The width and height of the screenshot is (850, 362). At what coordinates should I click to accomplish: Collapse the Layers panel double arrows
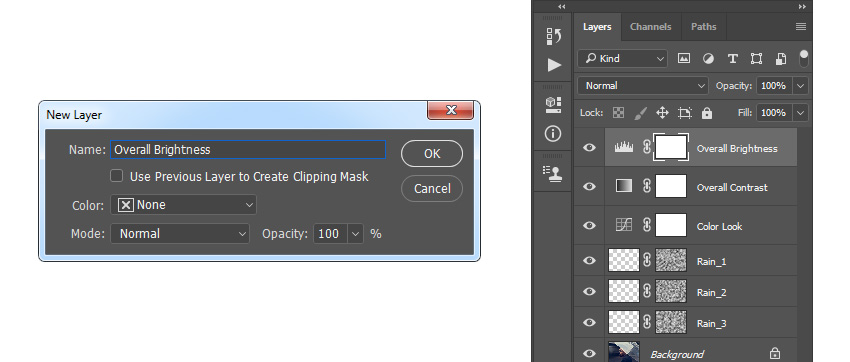point(802,7)
